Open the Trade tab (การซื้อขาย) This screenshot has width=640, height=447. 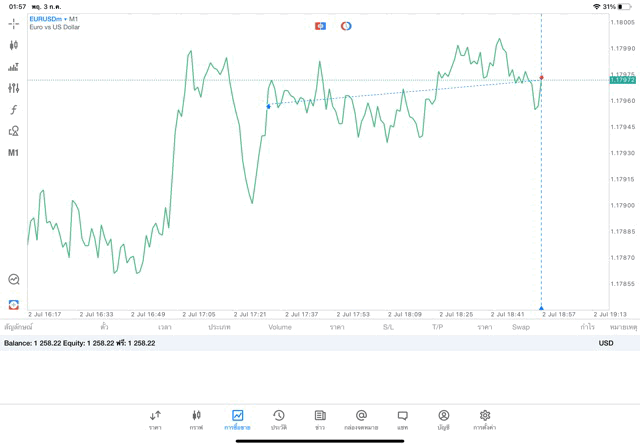[x=237, y=420]
